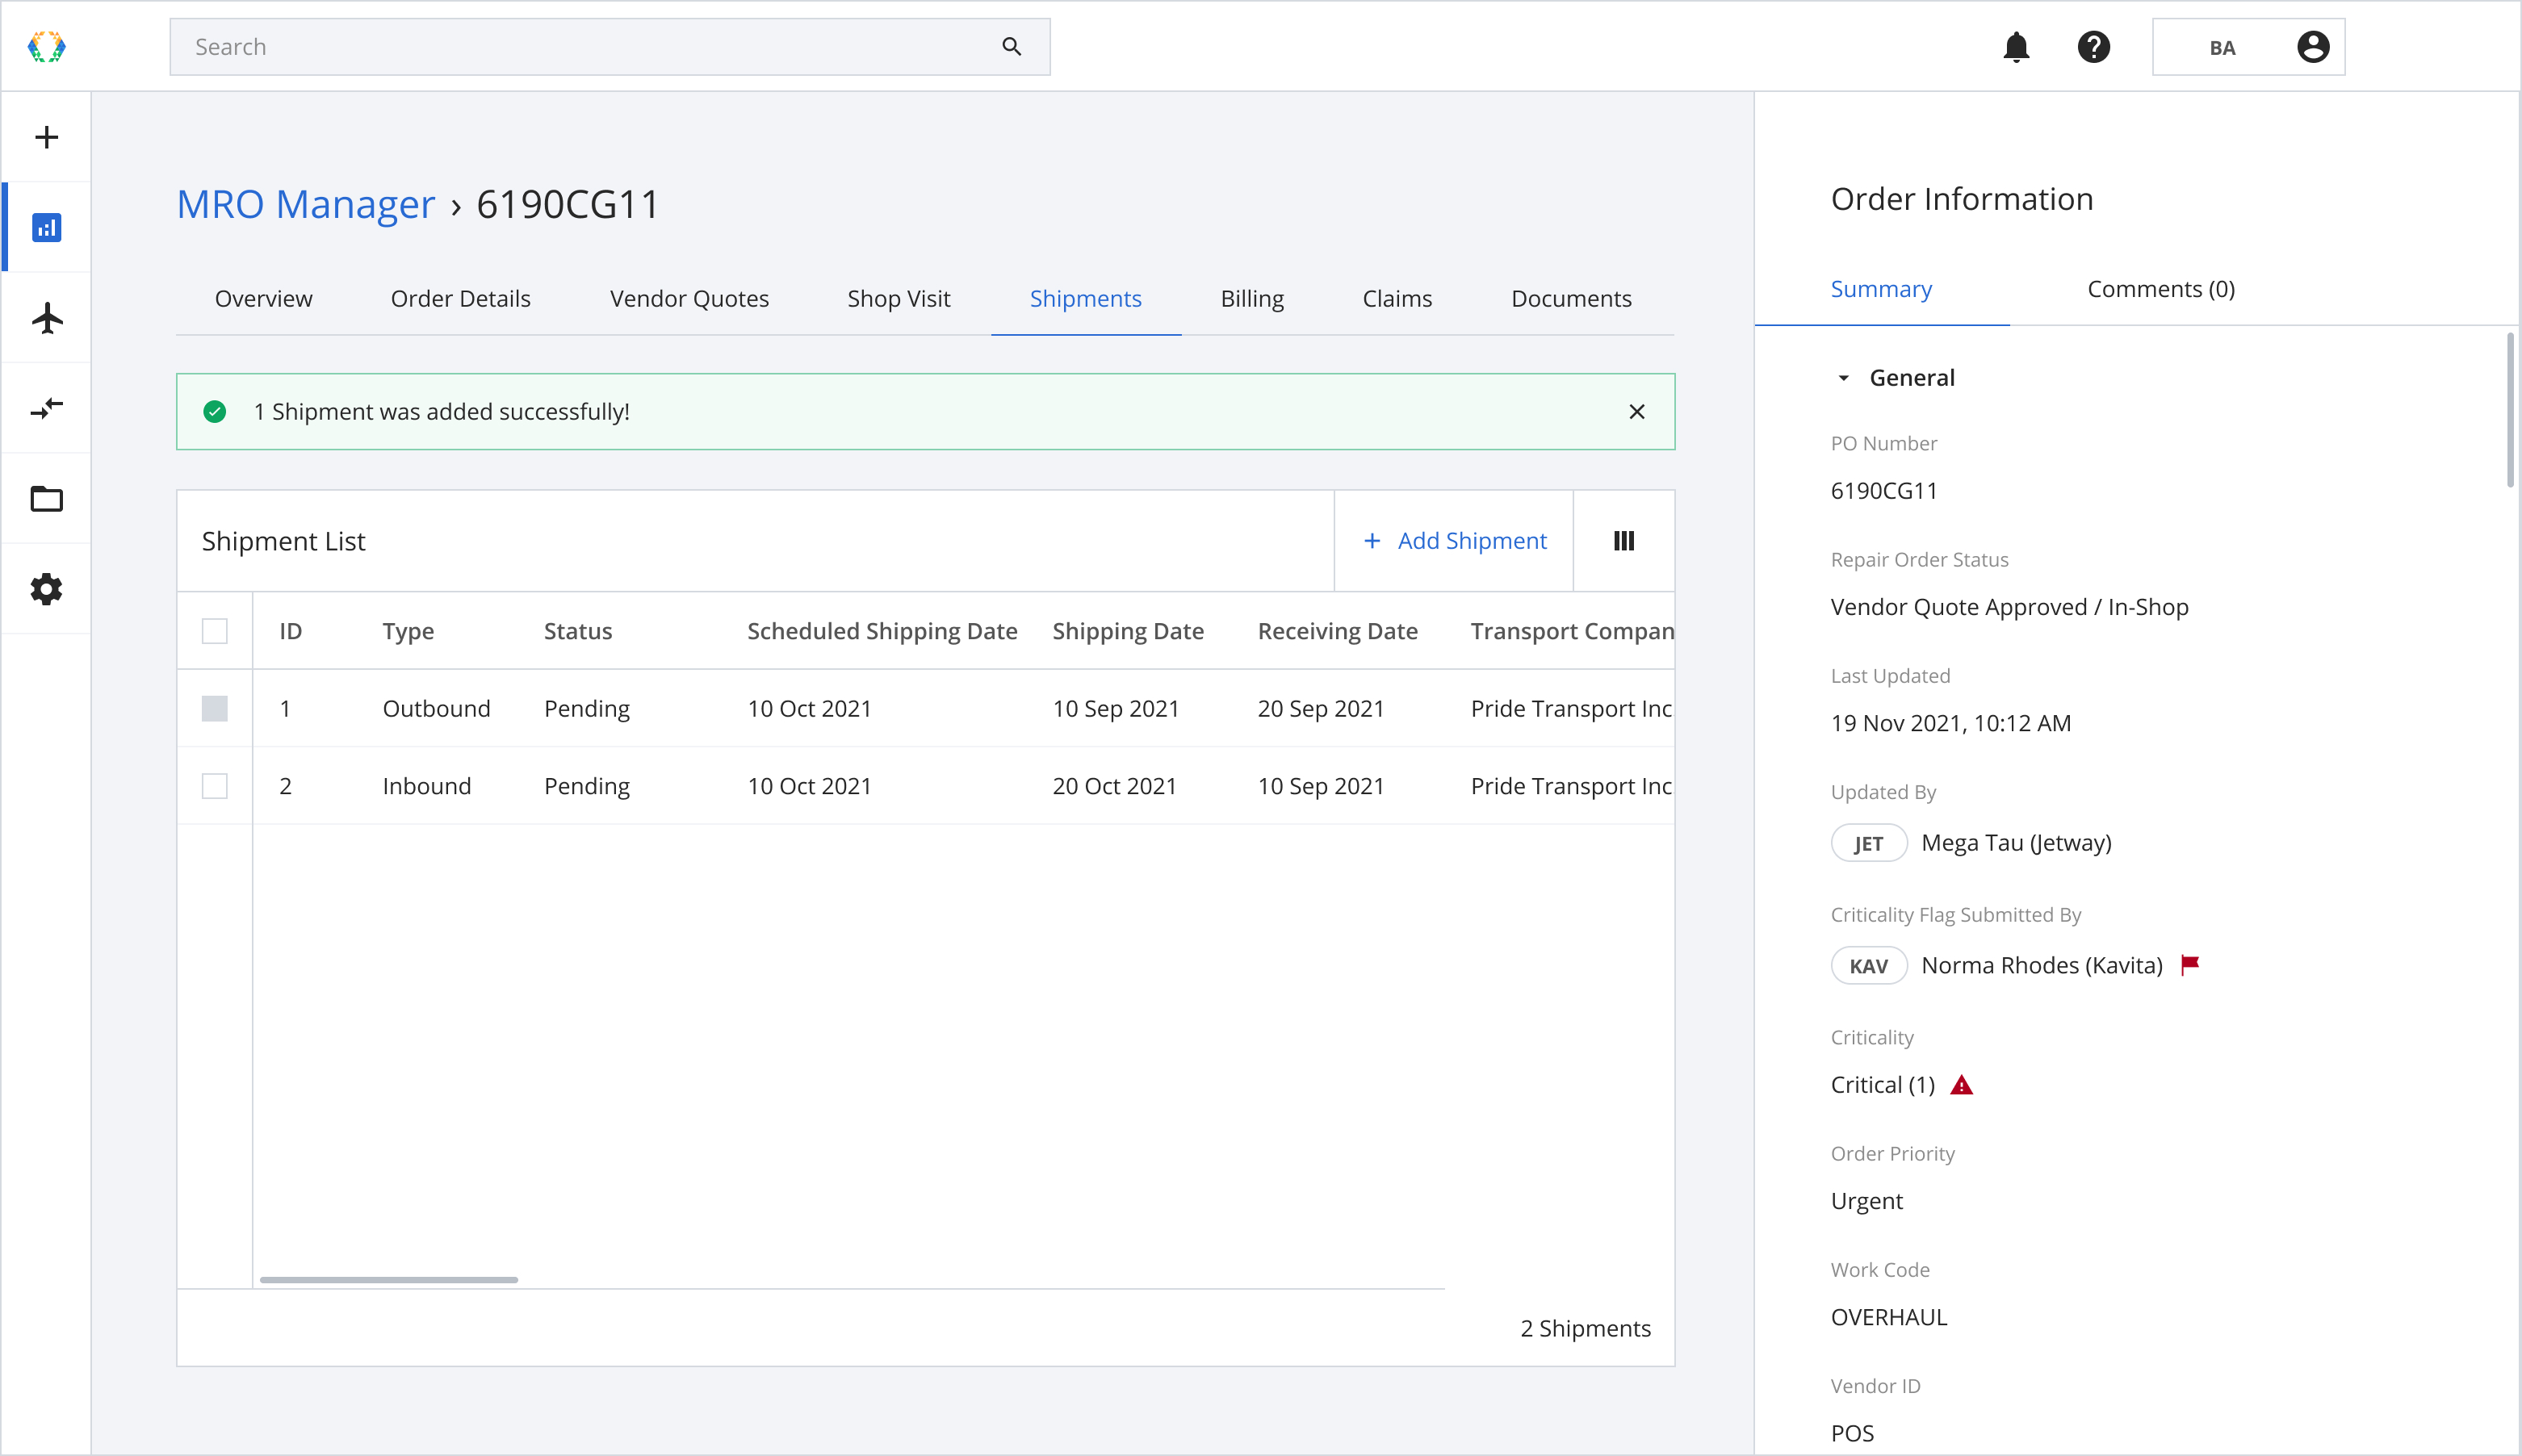Click the critical warning triangle icon
The image size is (2522, 1456).
[1961, 1085]
